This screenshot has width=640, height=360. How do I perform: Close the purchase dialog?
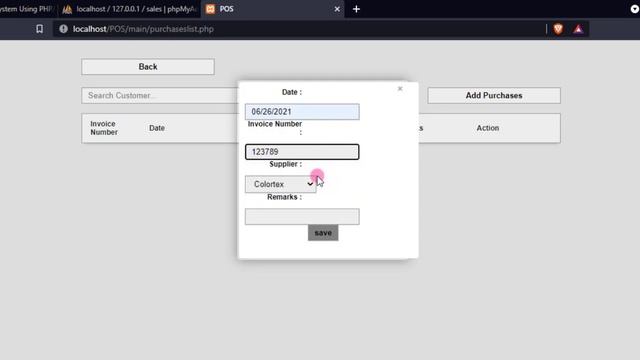point(400,89)
